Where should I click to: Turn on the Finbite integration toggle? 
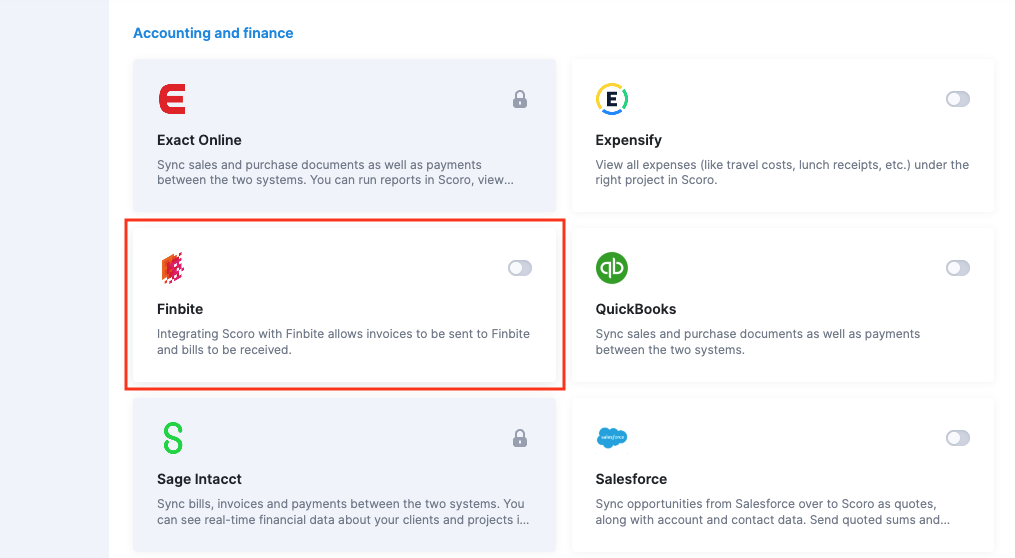(x=520, y=268)
